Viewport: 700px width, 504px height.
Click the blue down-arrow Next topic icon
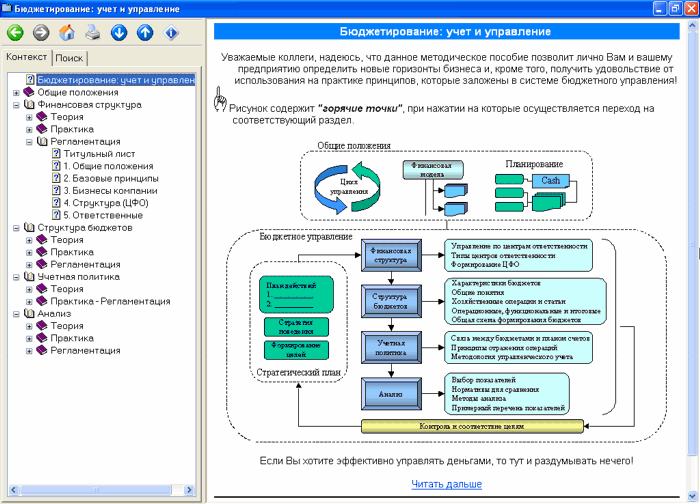[119, 33]
